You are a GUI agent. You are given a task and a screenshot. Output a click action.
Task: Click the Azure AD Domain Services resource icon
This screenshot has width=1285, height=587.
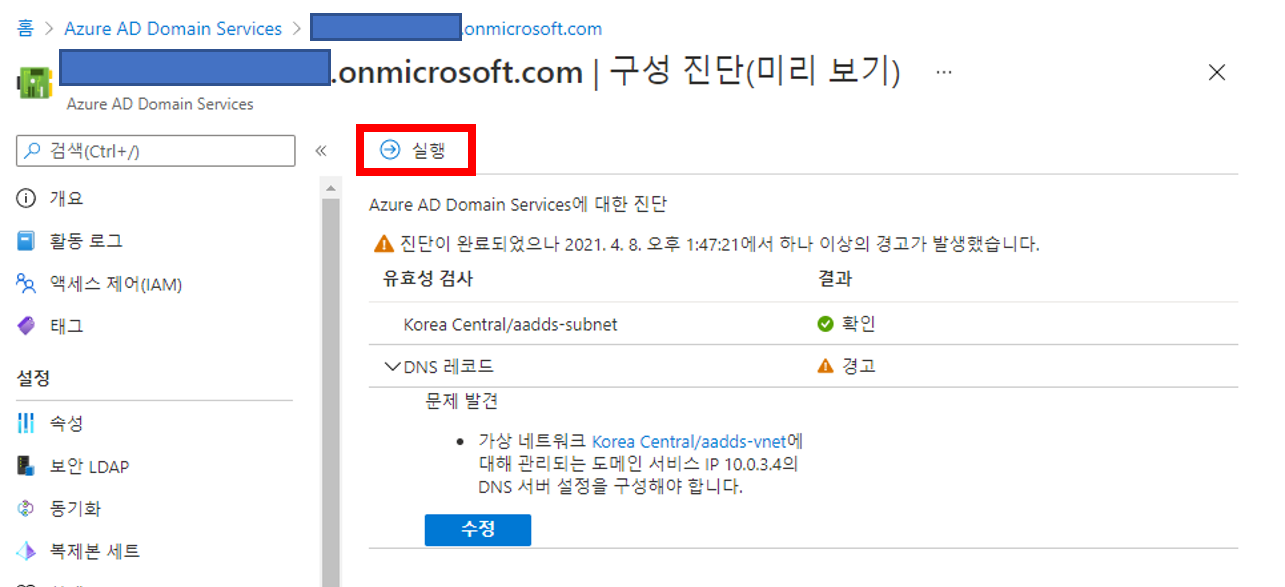35,82
